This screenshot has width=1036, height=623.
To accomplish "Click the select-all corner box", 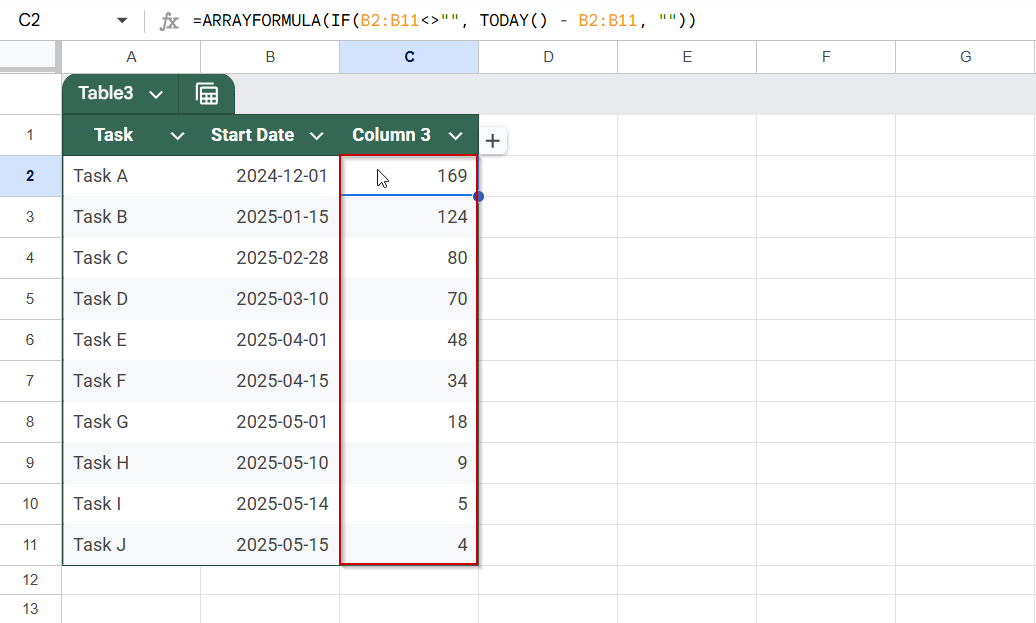I will 29,55.
